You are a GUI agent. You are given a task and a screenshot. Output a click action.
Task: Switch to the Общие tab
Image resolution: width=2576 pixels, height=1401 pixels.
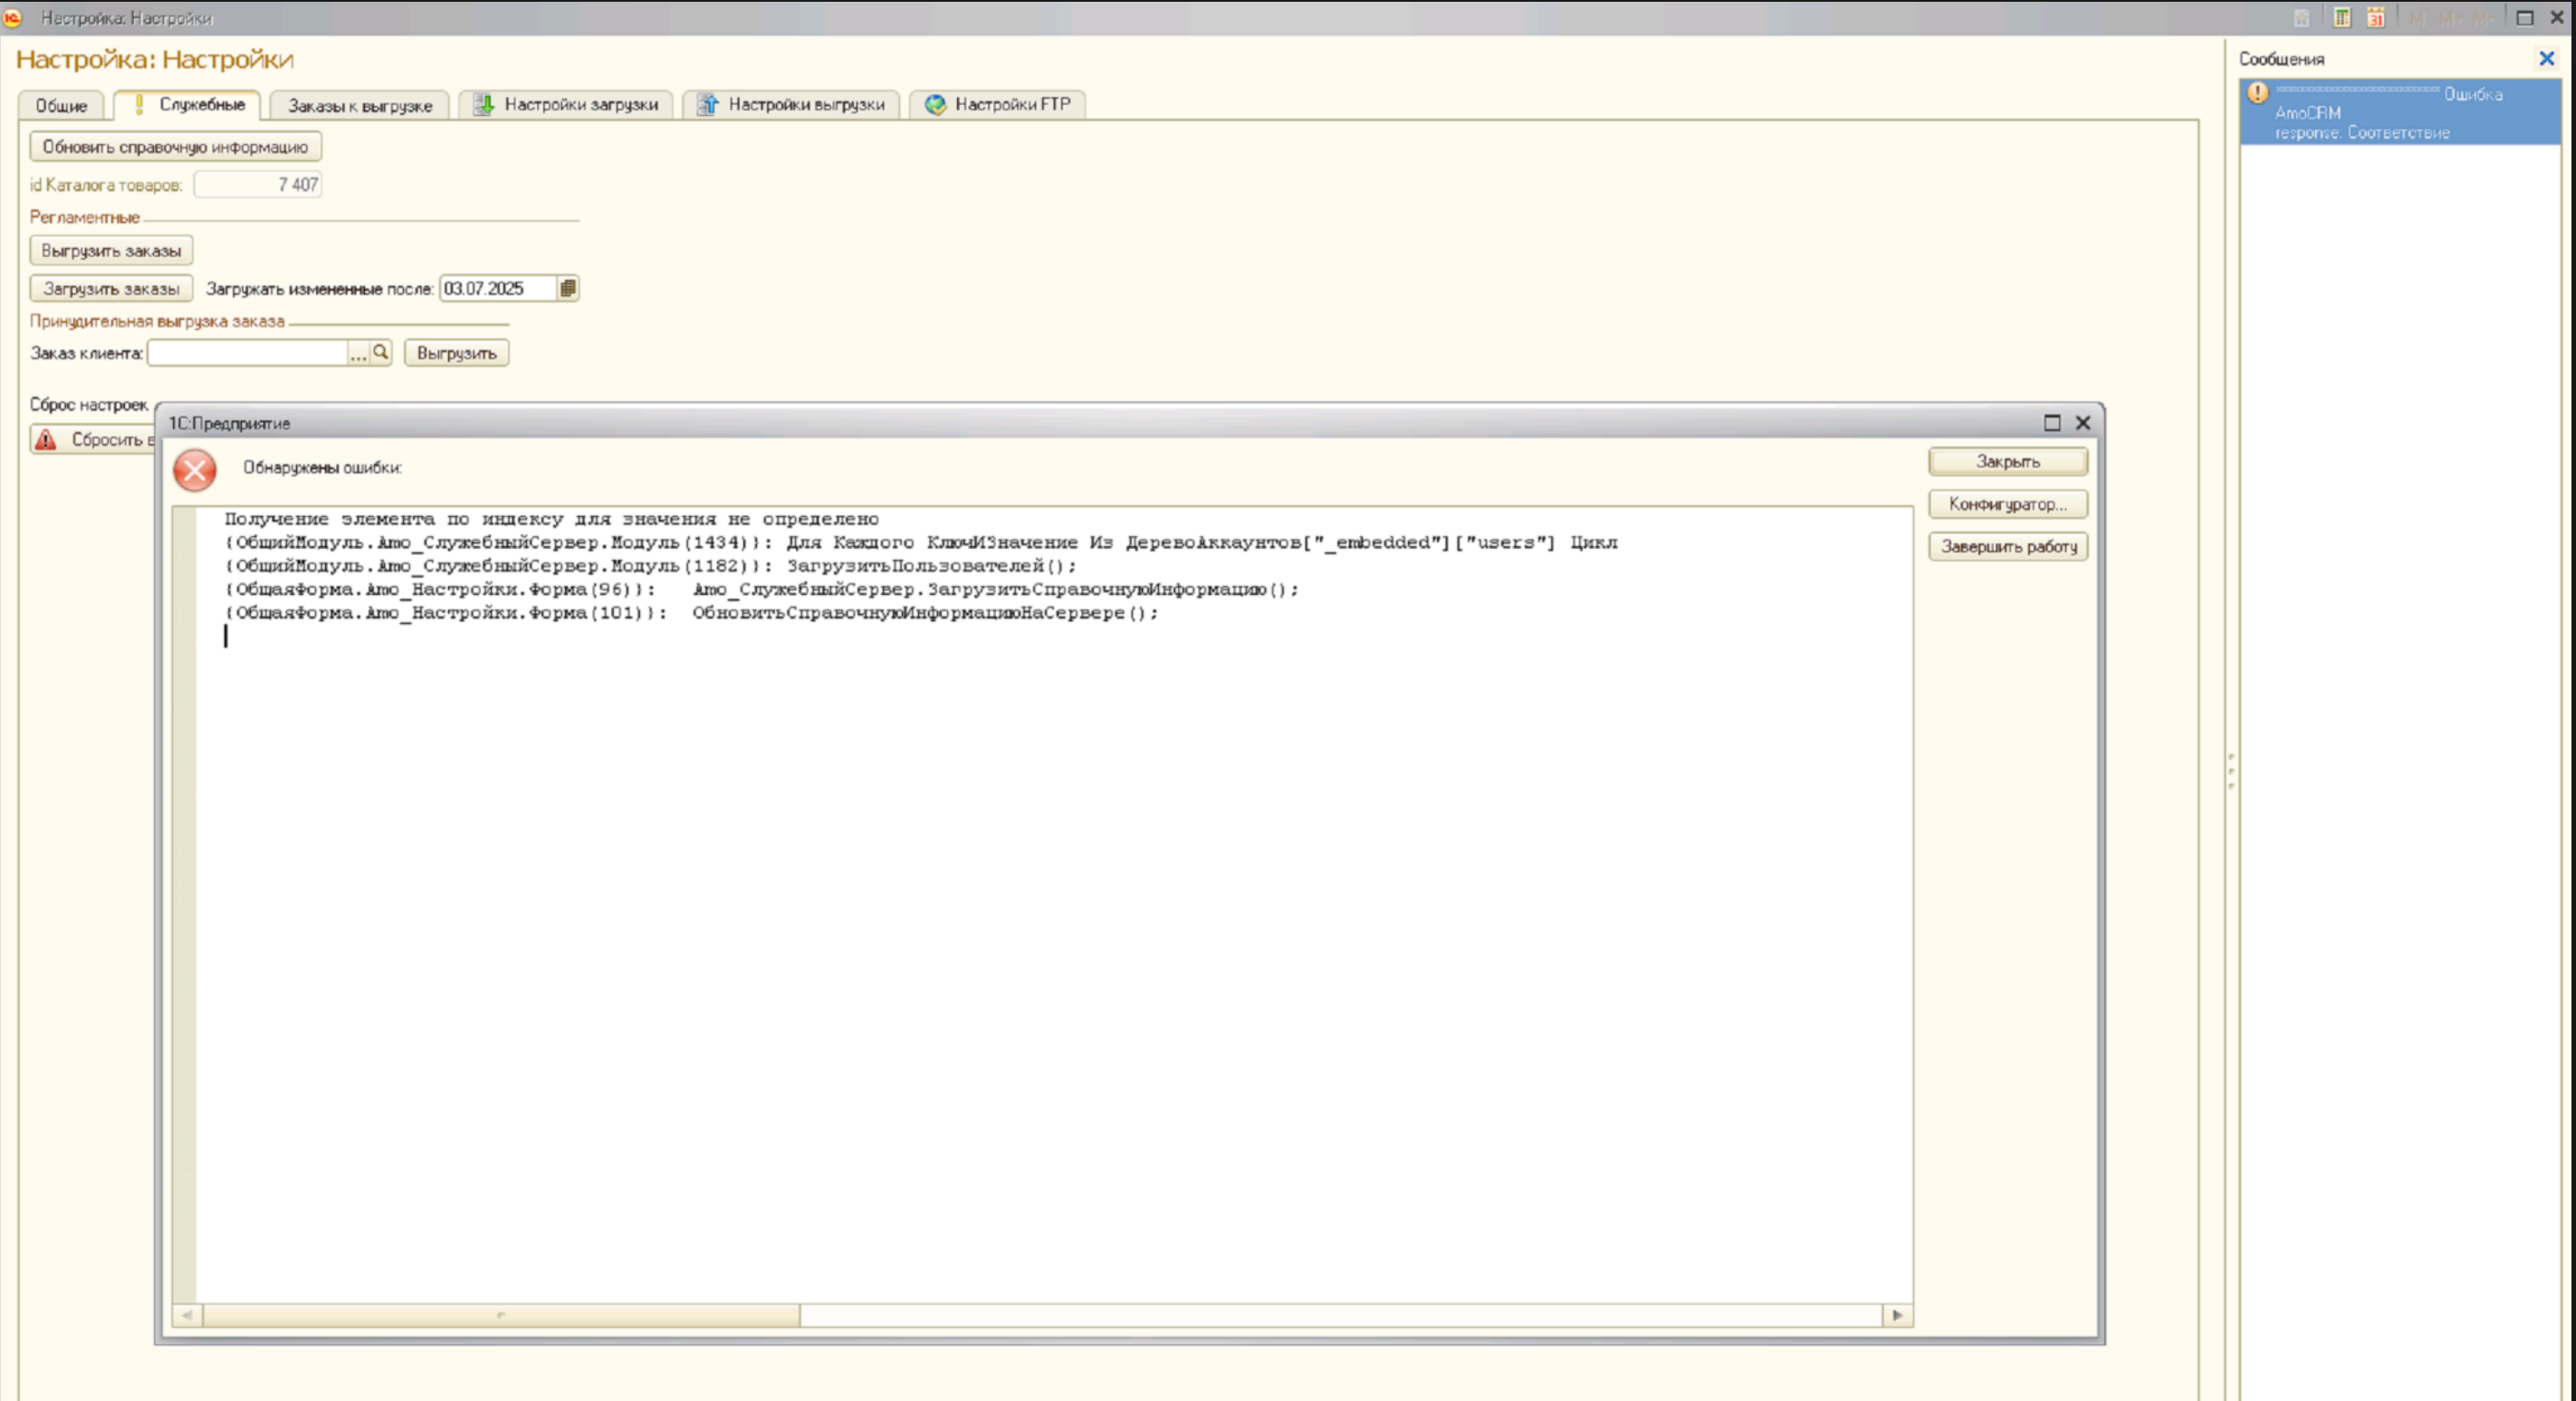point(61,105)
